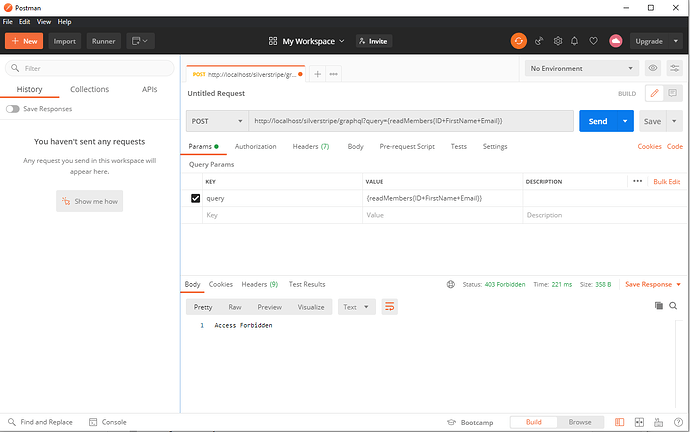Open new tab with plus icon
Image resolution: width=690 pixels, height=432 pixels.
click(x=317, y=74)
